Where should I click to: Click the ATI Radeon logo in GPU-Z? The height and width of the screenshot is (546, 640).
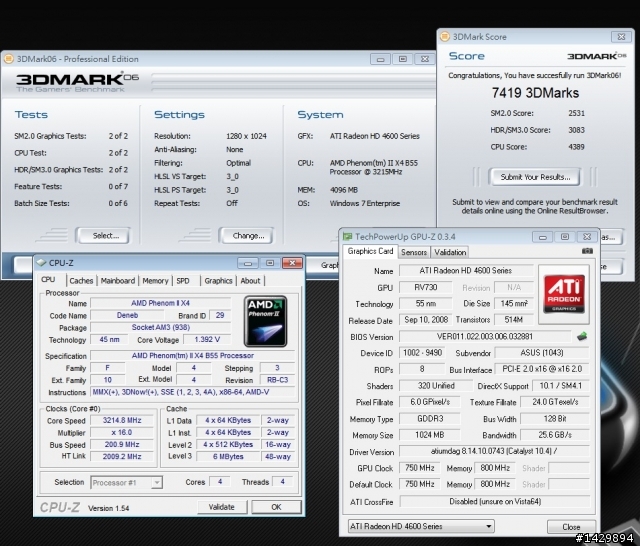(564, 294)
